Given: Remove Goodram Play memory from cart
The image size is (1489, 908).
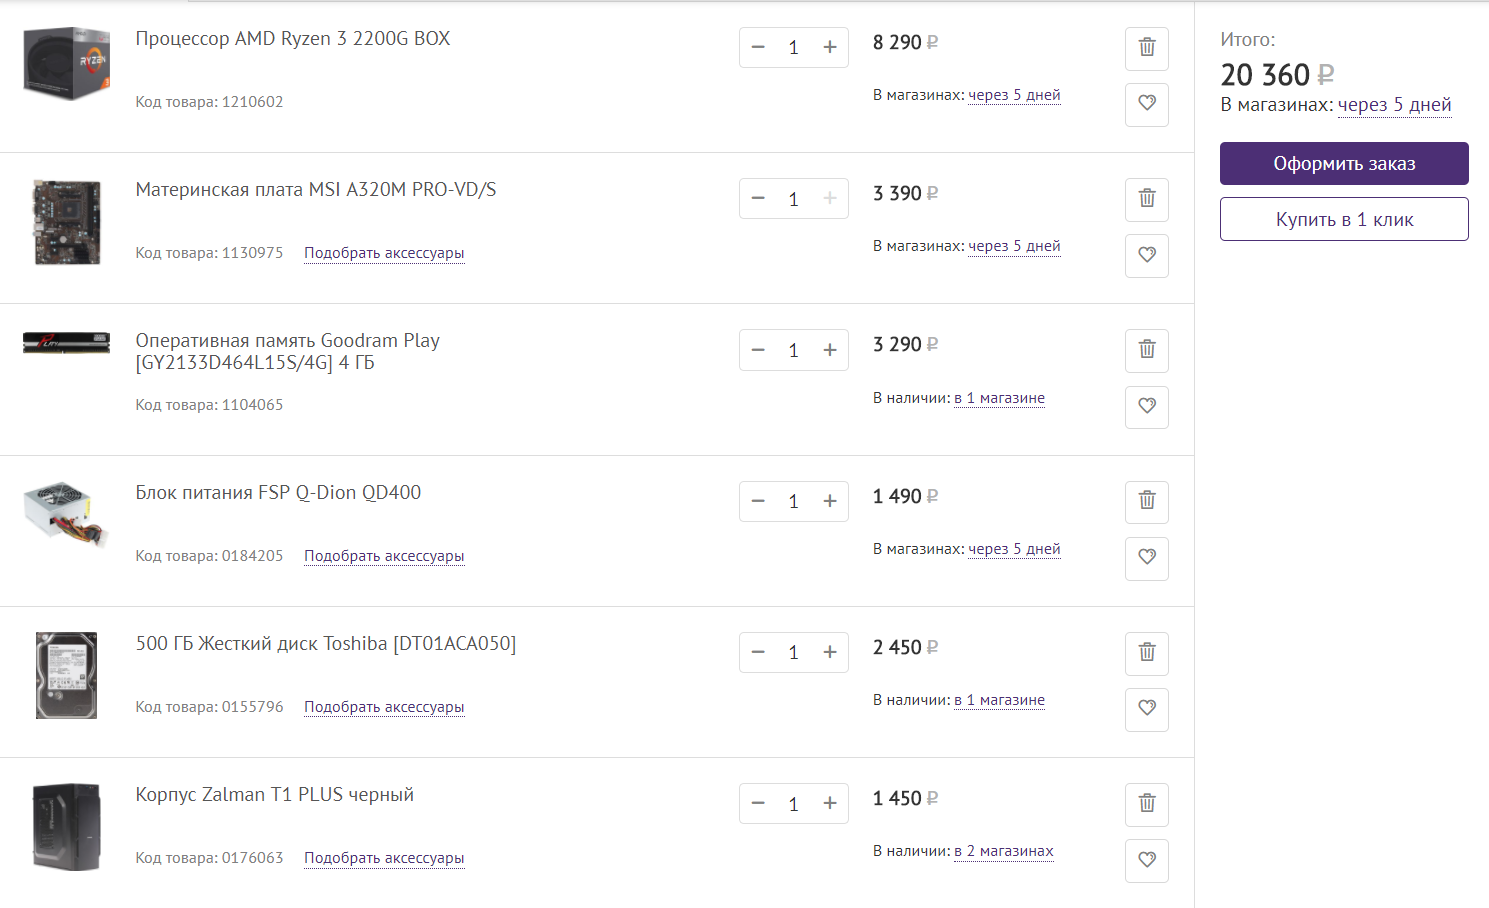Looking at the screenshot, I should 1146,350.
